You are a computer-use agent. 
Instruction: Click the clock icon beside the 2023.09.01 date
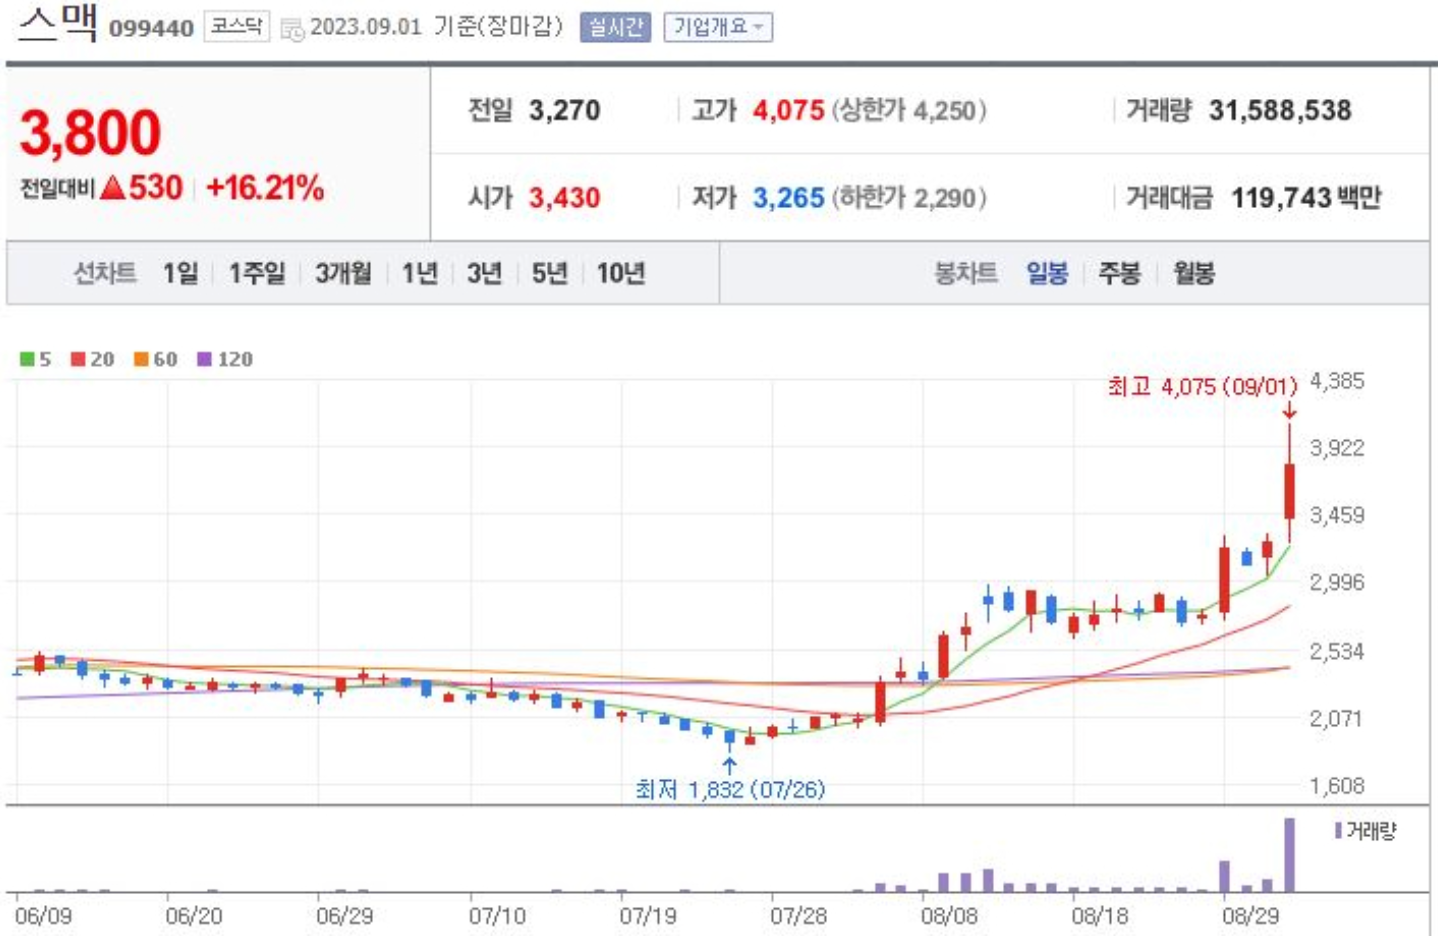pyautogui.click(x=292, y=29)
